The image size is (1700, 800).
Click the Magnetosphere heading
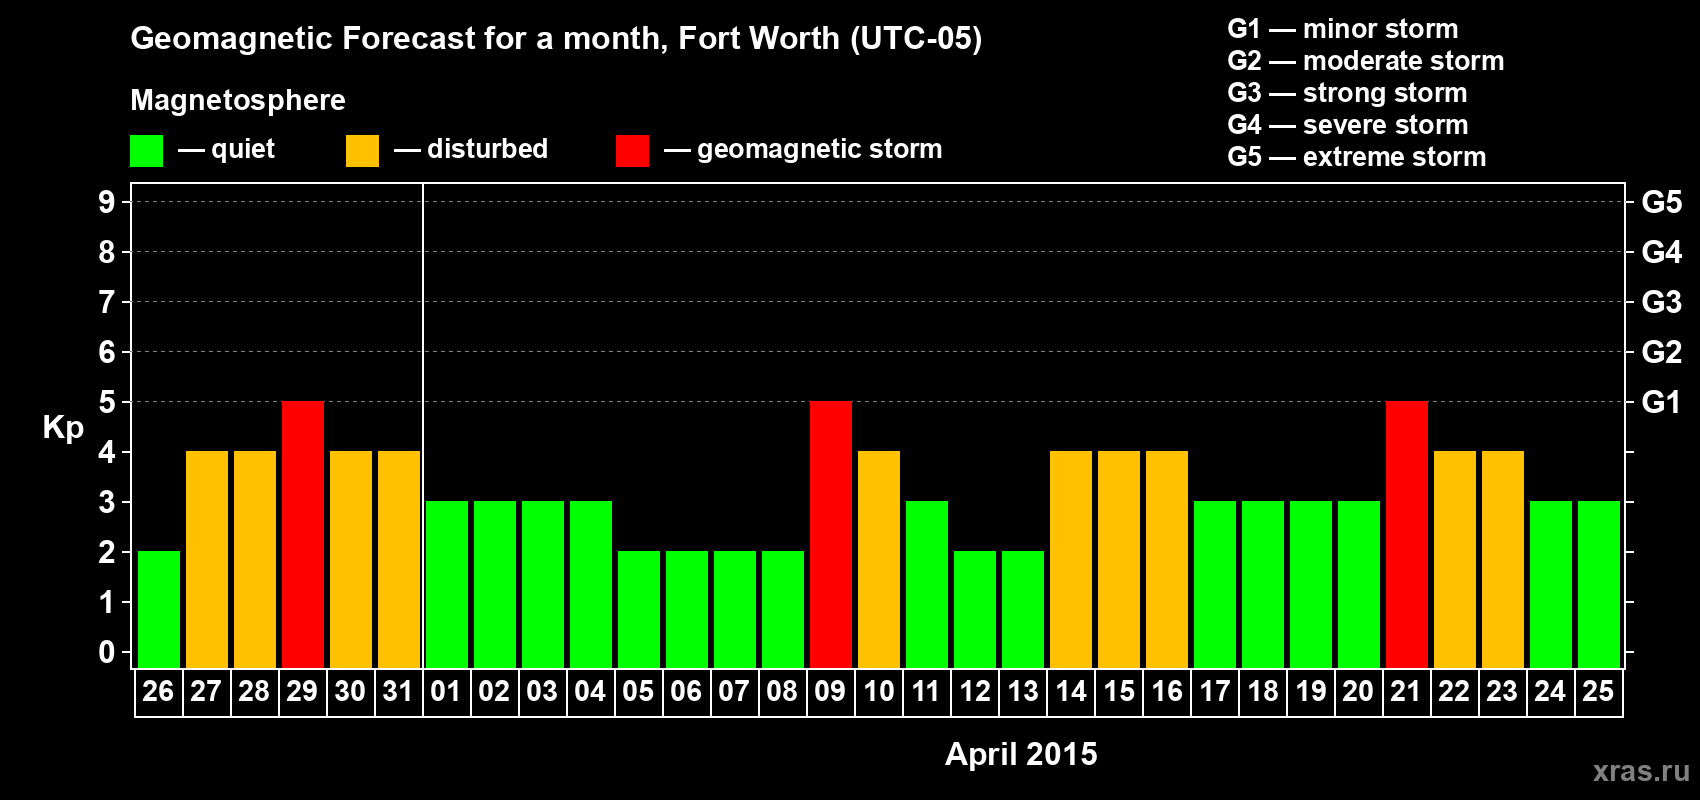[238, 100]
